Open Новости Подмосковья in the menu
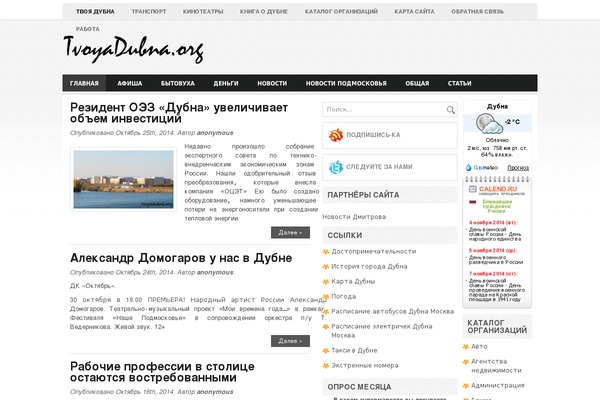The width and height of the screenshot is (600, 400). tap(346, 83)
